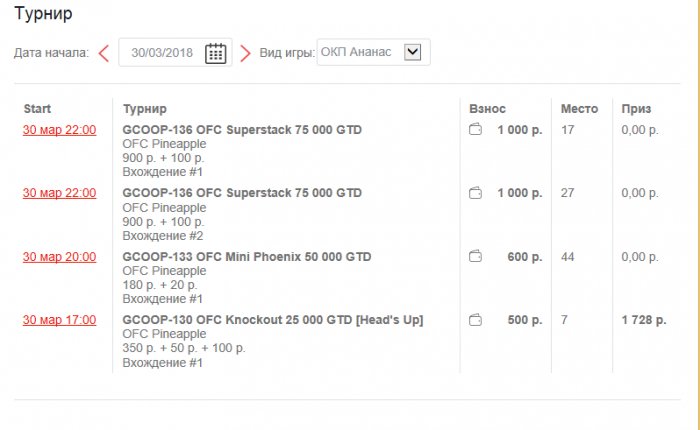Go to the next date arrow
This screenshot has width=700, height=430.
(245, 53)
